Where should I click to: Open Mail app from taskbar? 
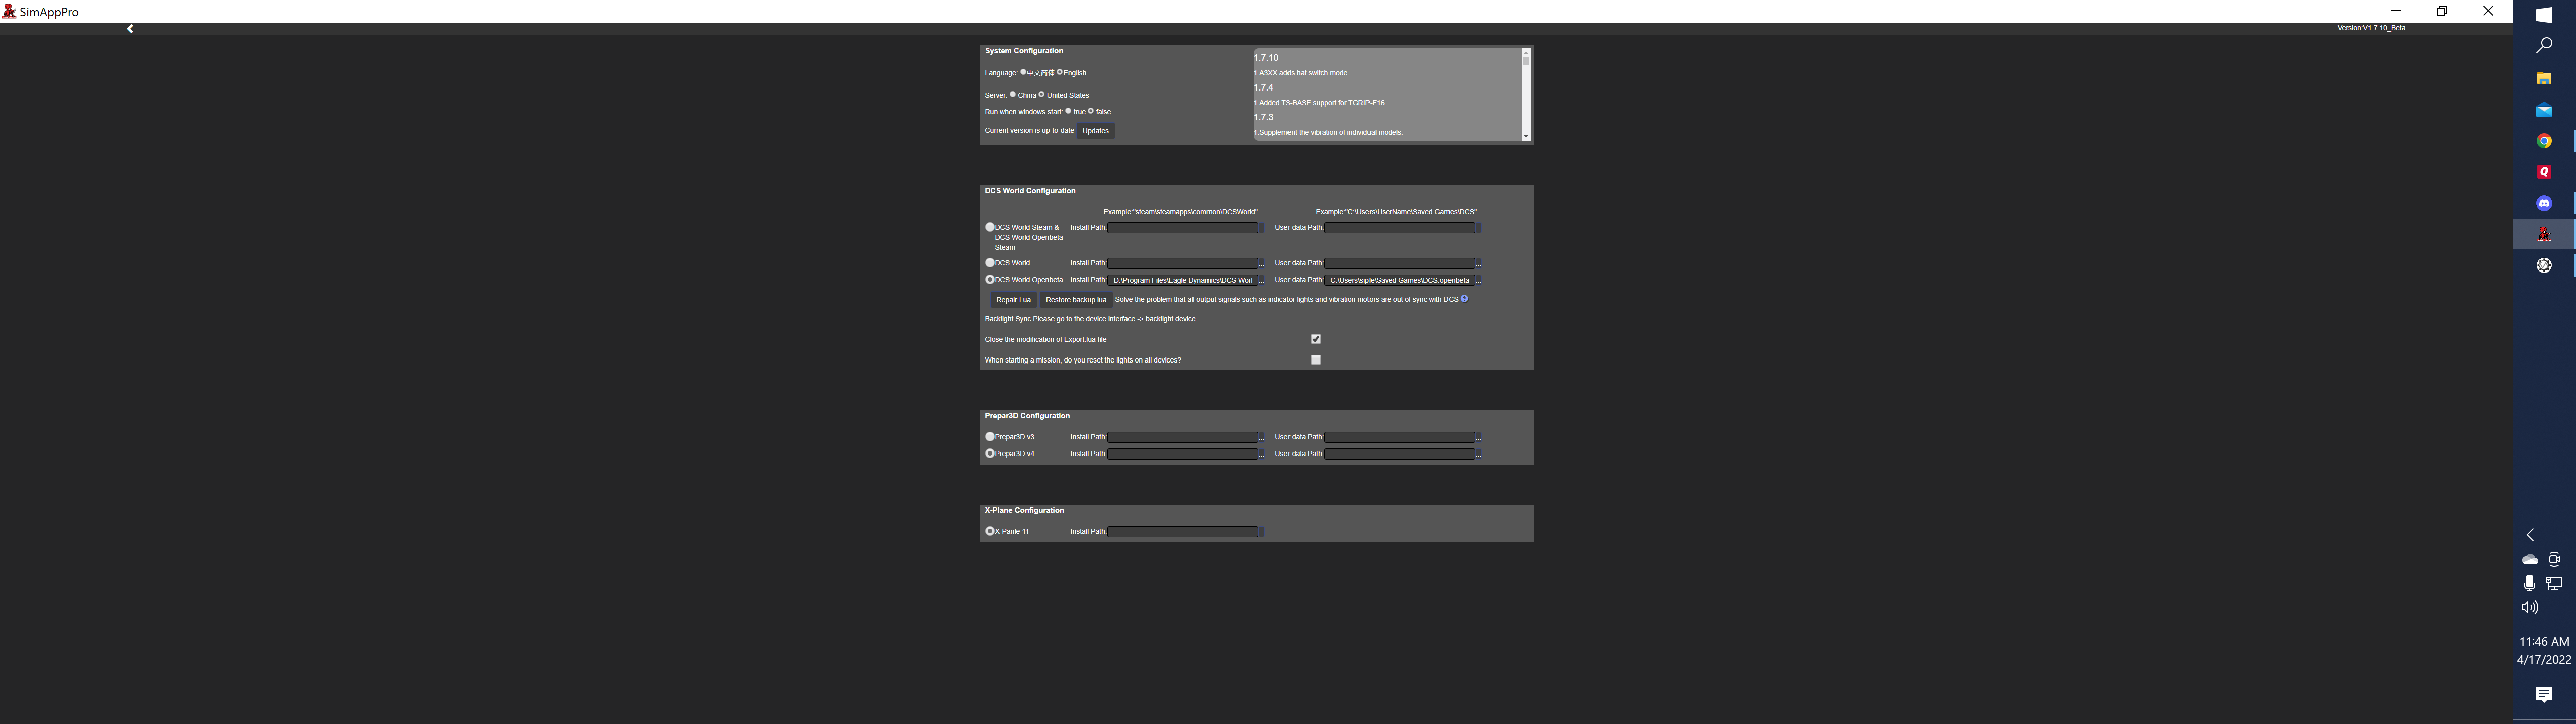tap(2544, 110)
